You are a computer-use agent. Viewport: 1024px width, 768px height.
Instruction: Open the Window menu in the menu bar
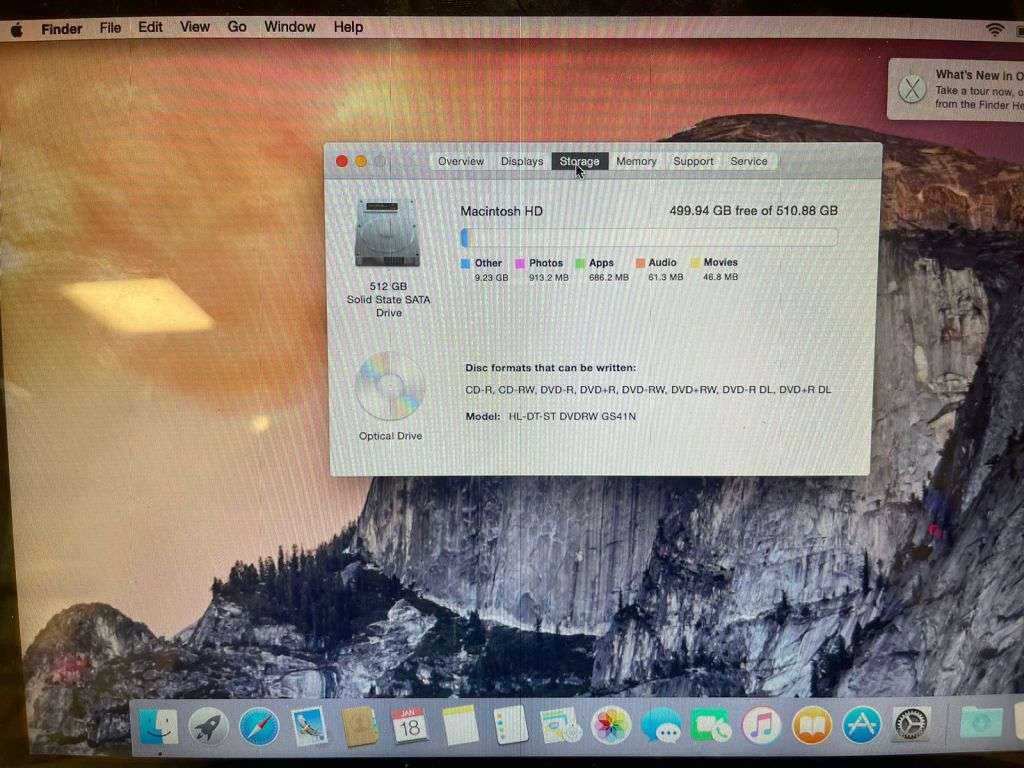point(290,27)
